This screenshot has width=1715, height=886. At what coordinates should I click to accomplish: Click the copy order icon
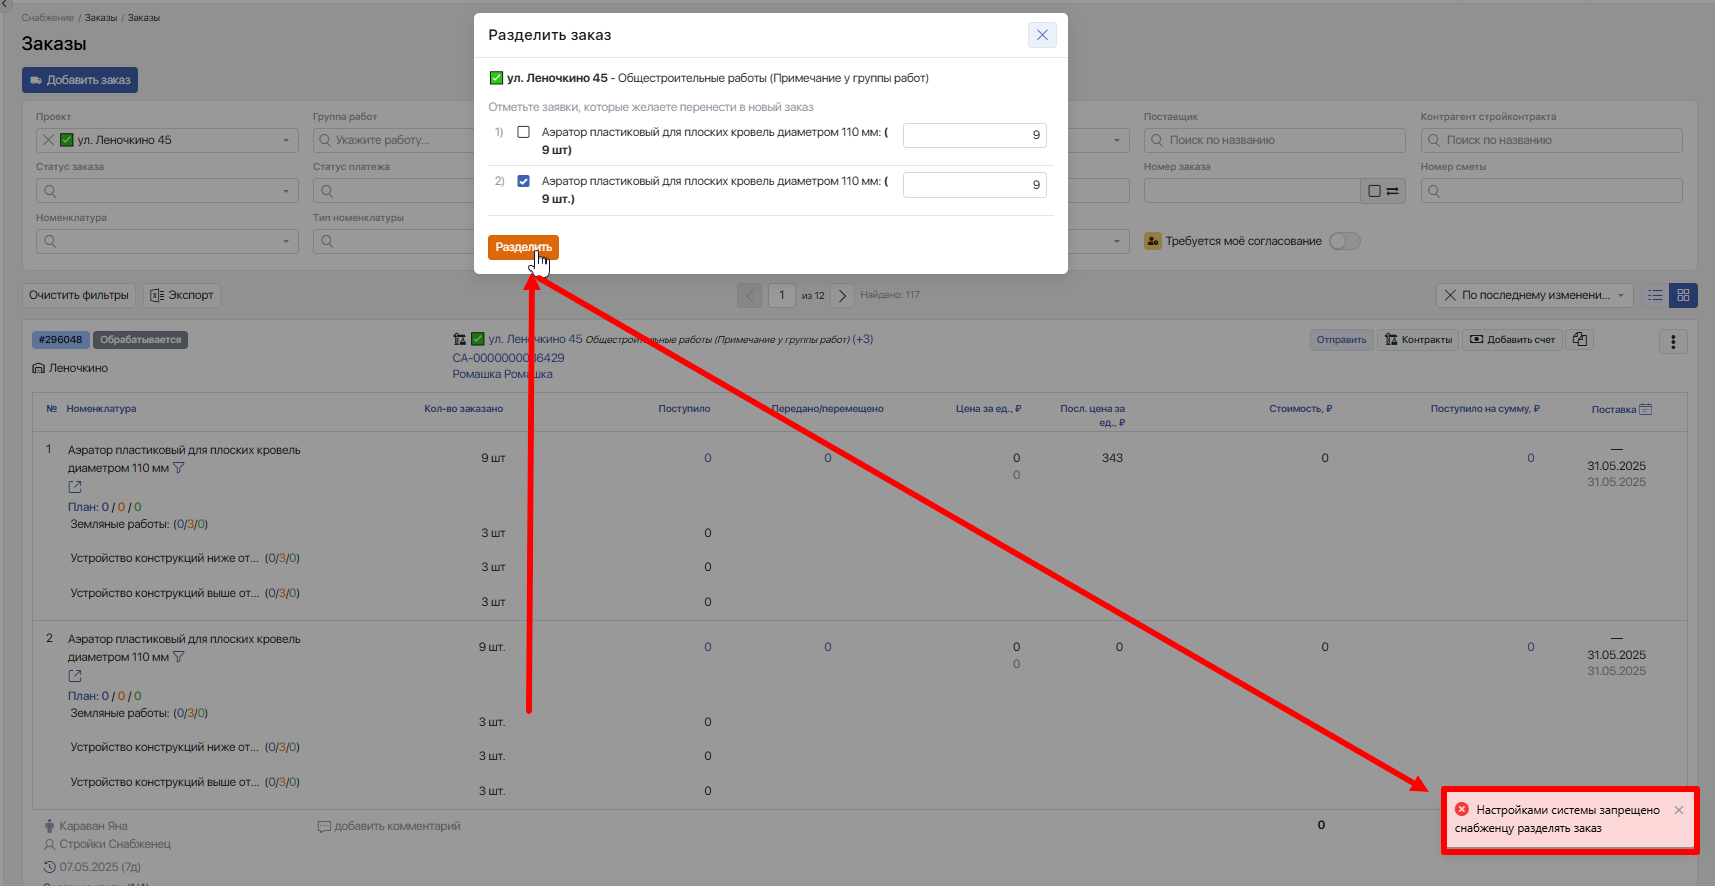[x=1579, y=340]
